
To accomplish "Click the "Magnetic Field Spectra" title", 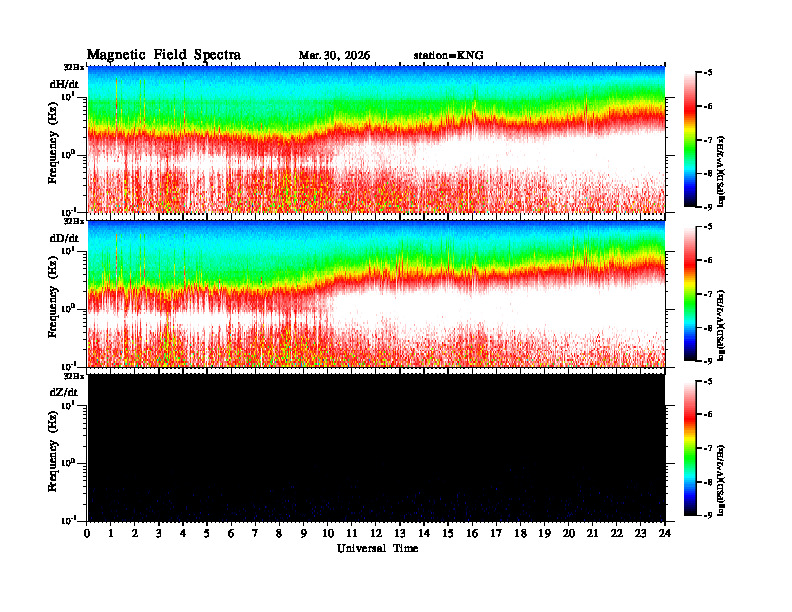I will coord(164,55).
